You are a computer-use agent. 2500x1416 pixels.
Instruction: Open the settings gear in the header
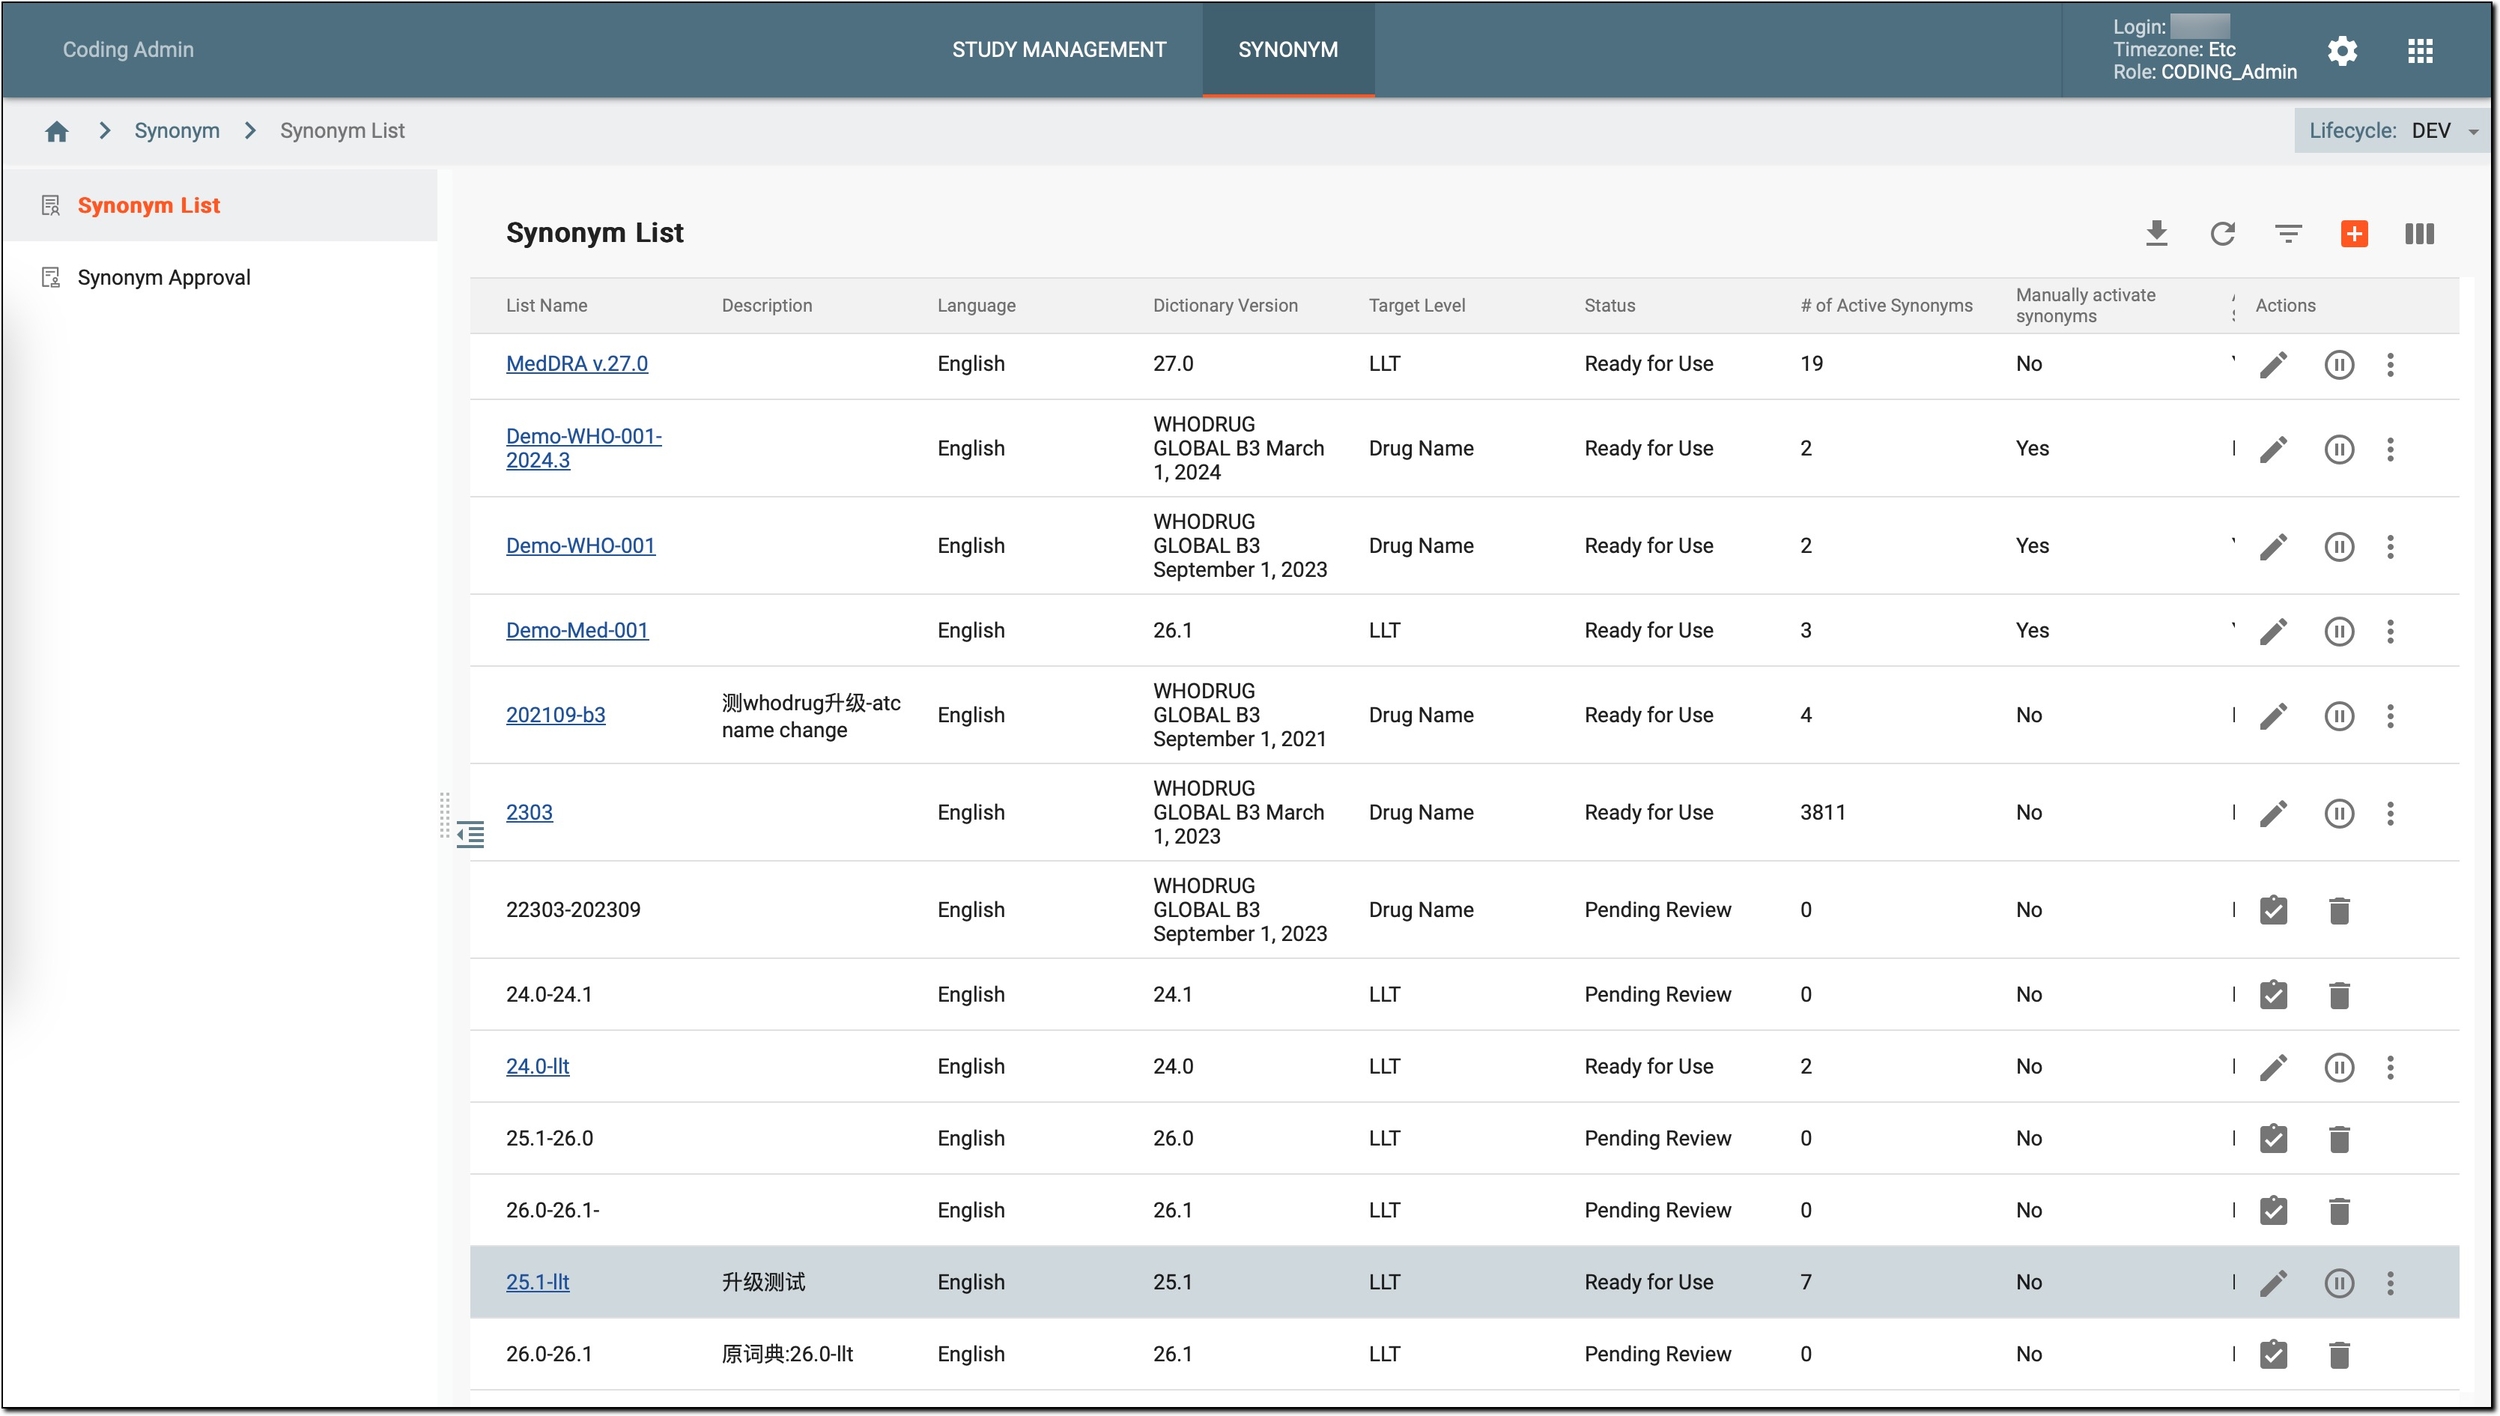point(2342,51)
